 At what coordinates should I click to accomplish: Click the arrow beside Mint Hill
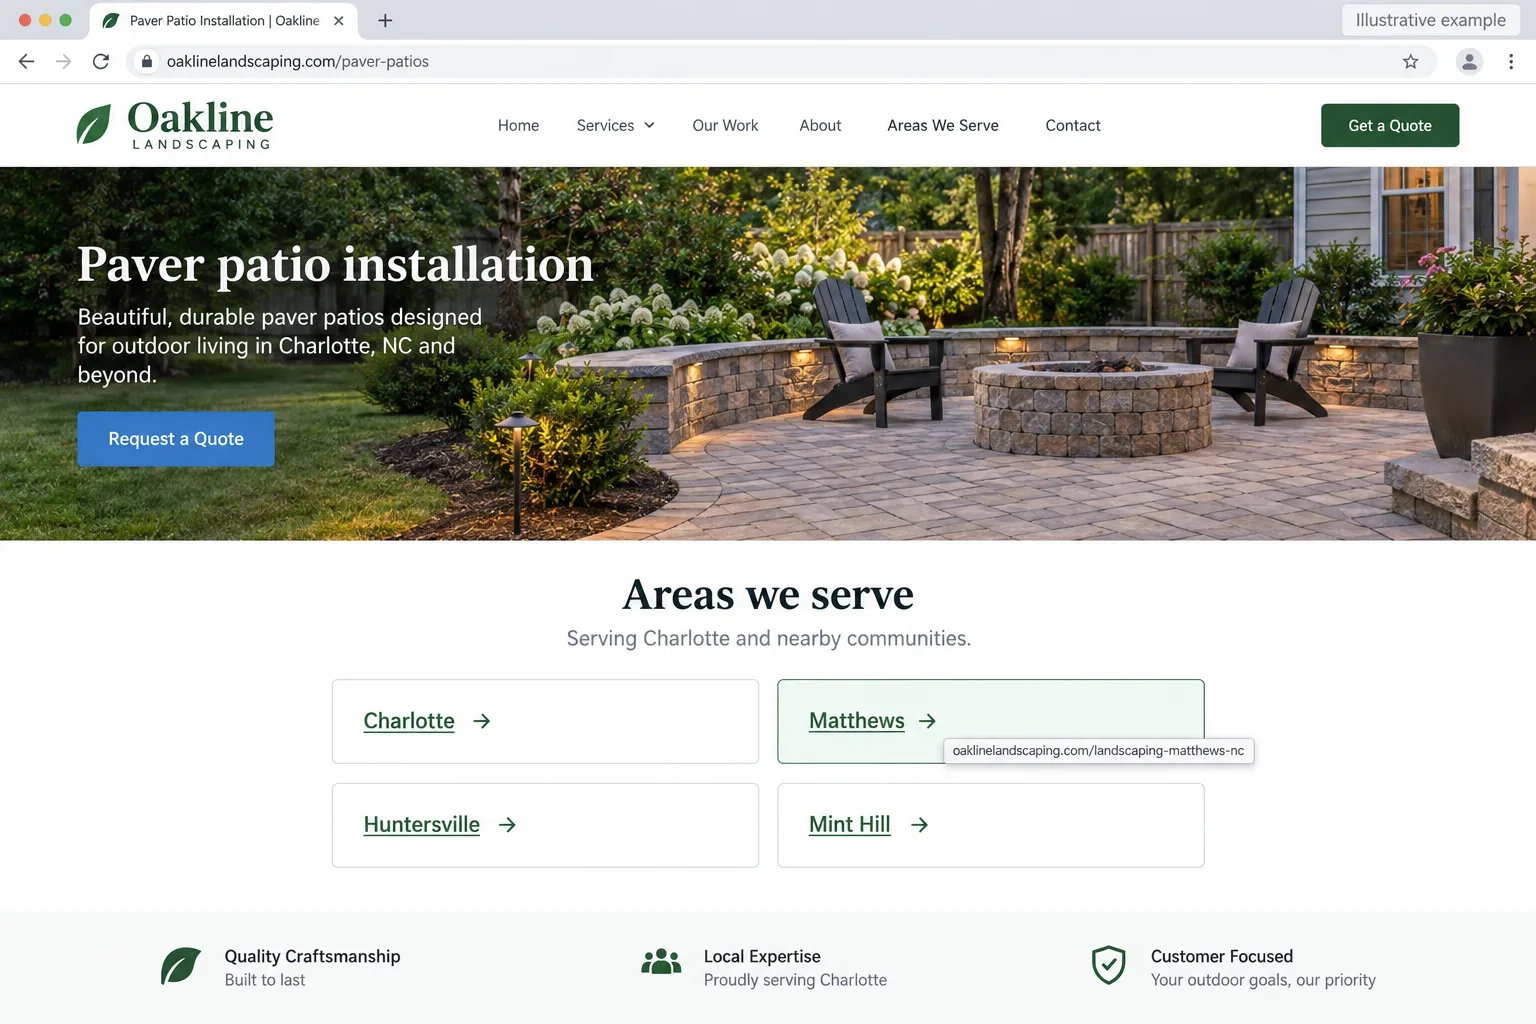click(919, 825)
